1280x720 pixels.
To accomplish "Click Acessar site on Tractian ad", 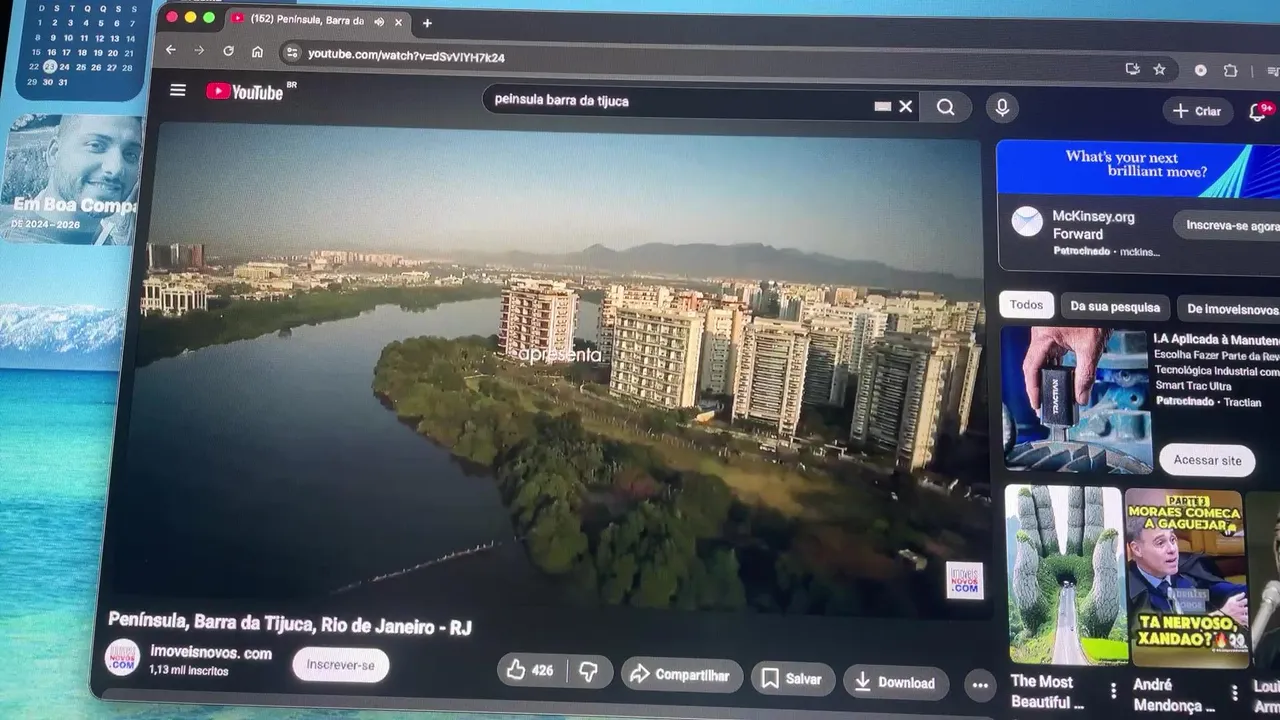I will [x=1207, y=460].
